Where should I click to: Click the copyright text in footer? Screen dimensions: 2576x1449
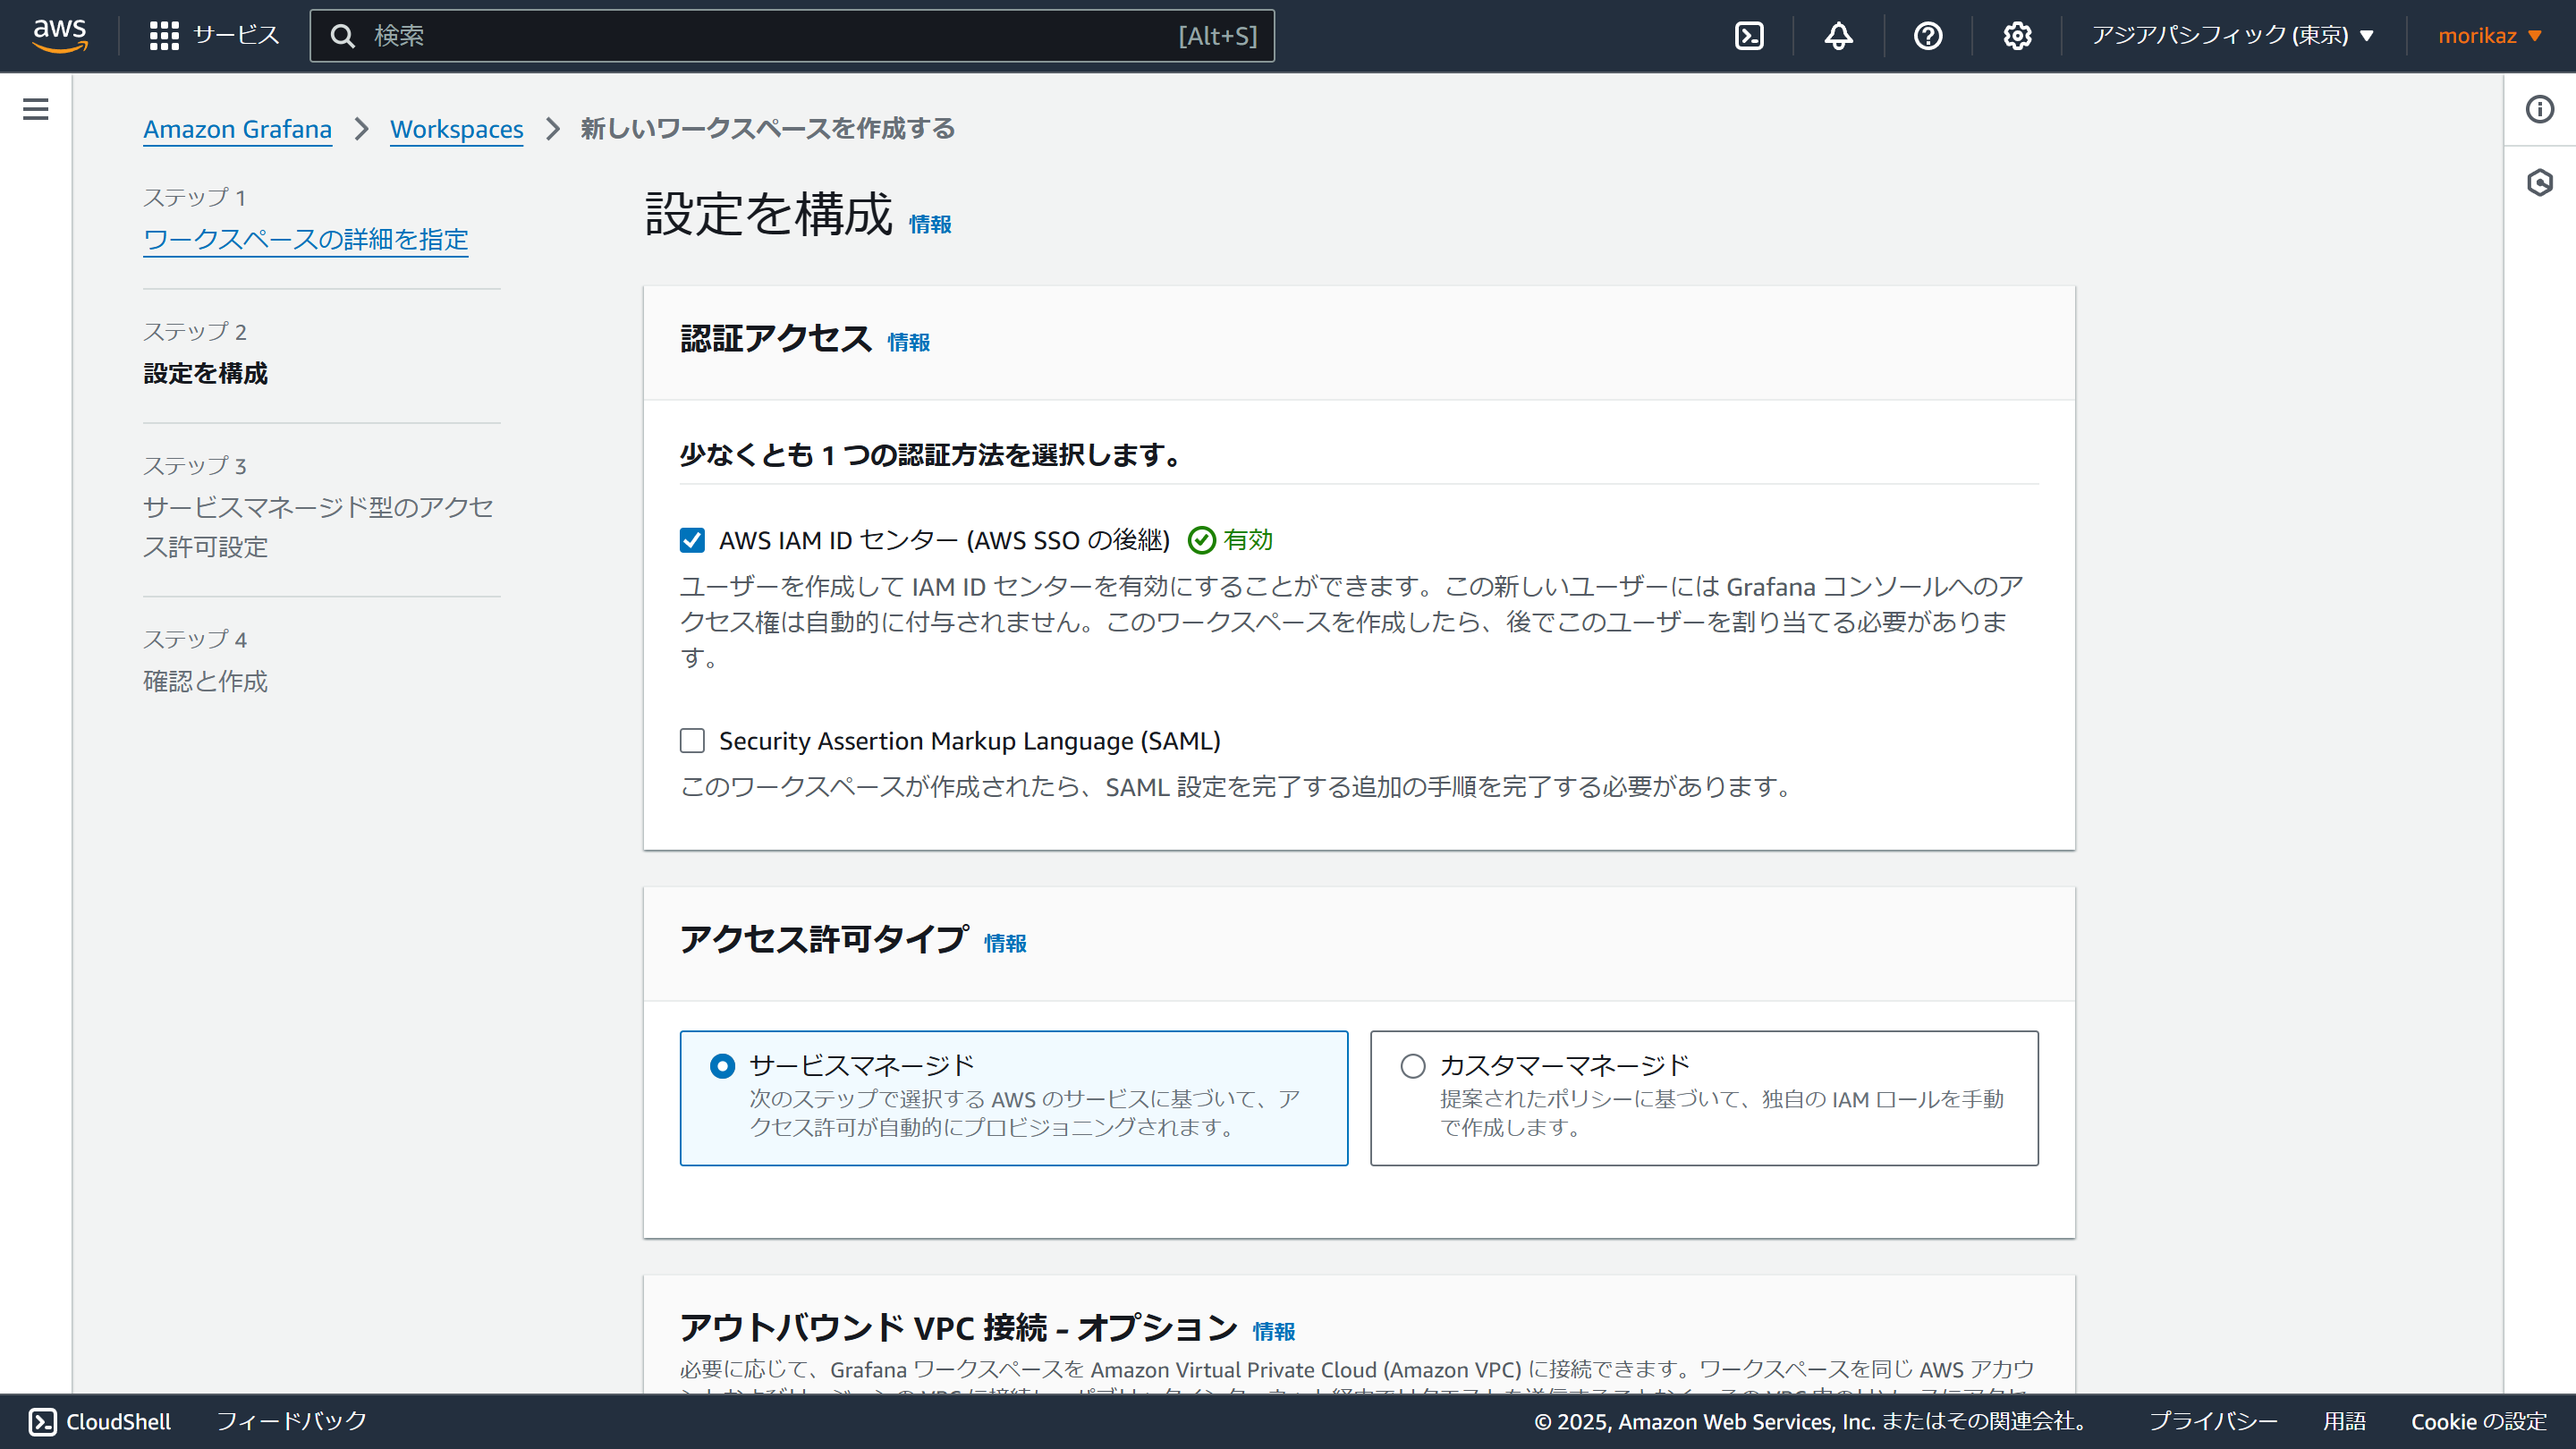click(x=1811, y=1421)
